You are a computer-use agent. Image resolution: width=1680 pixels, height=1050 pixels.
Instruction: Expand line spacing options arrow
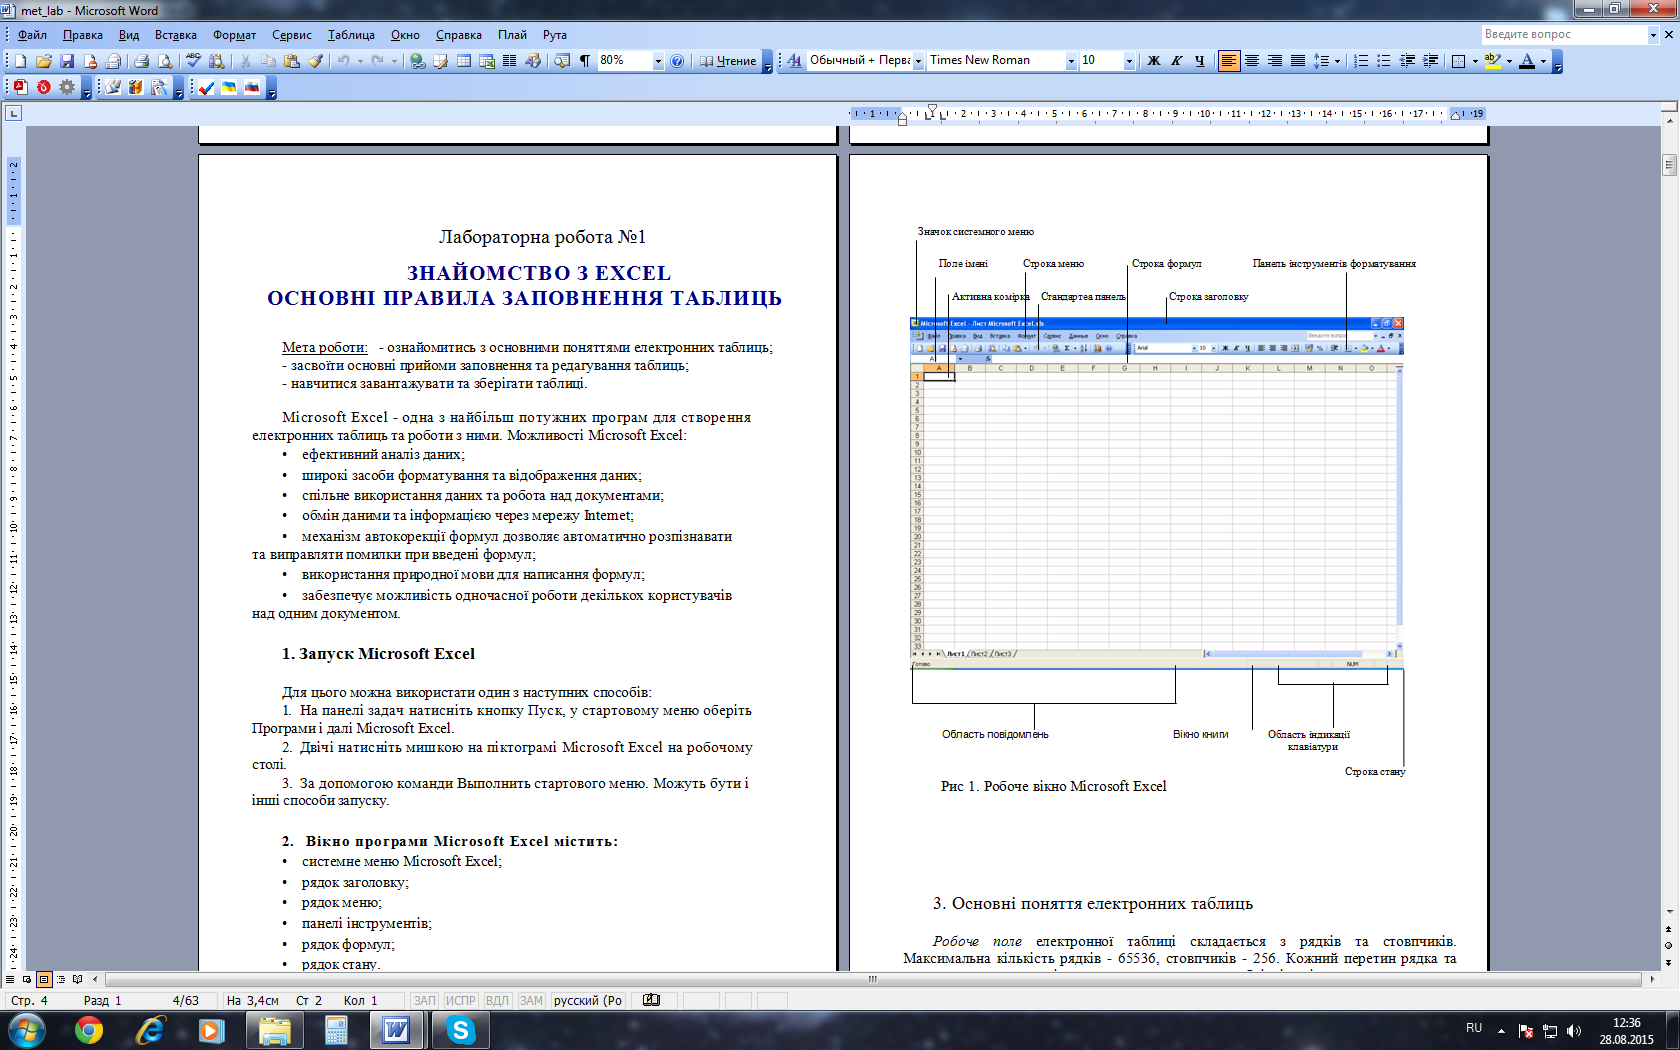1337,61
